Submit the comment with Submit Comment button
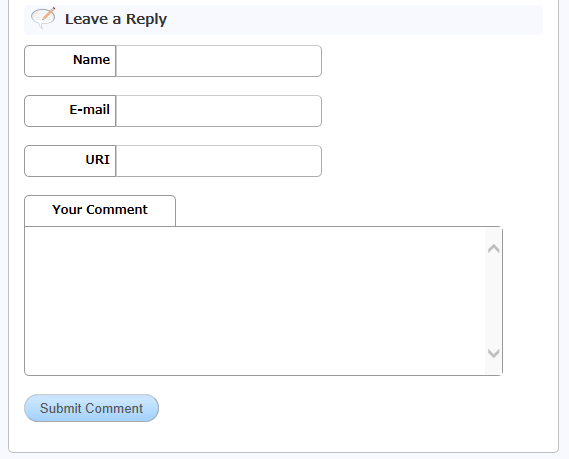Screen dimensions: 569x459 (91, 408)
